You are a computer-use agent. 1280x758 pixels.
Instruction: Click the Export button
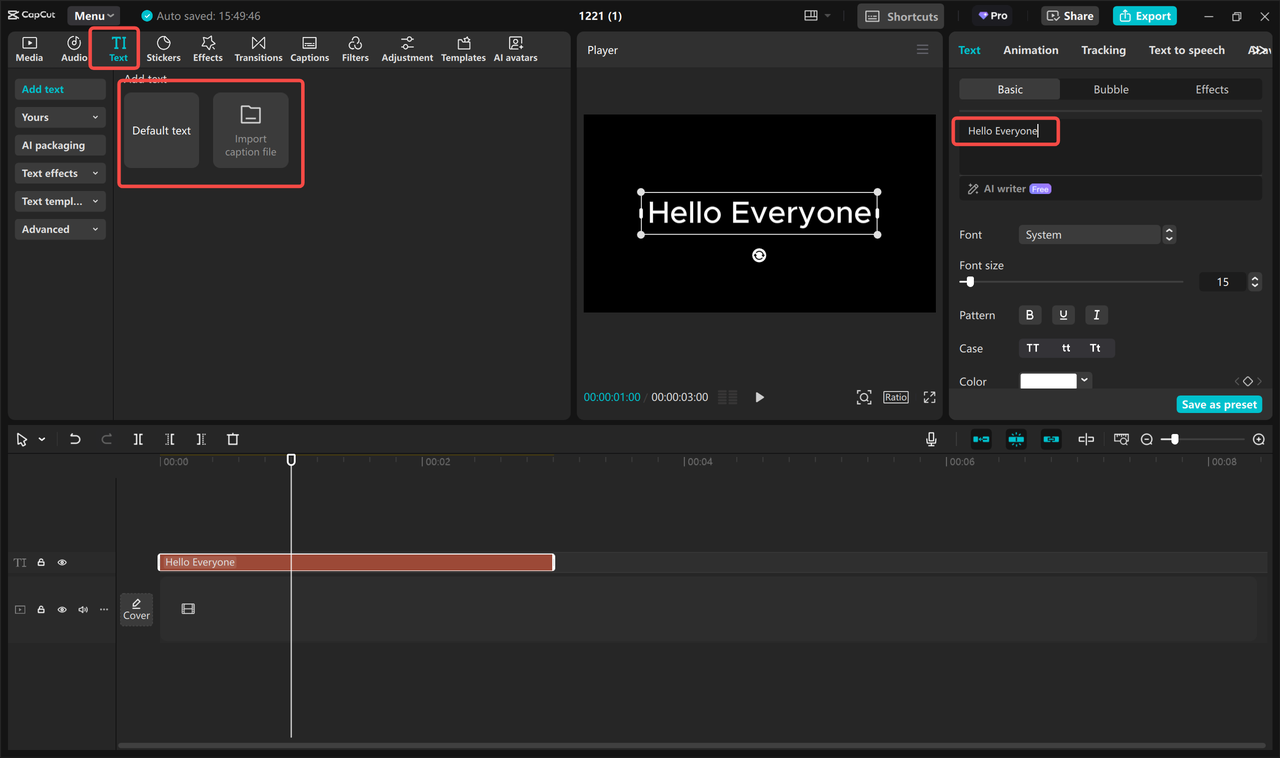[1144, 15]
